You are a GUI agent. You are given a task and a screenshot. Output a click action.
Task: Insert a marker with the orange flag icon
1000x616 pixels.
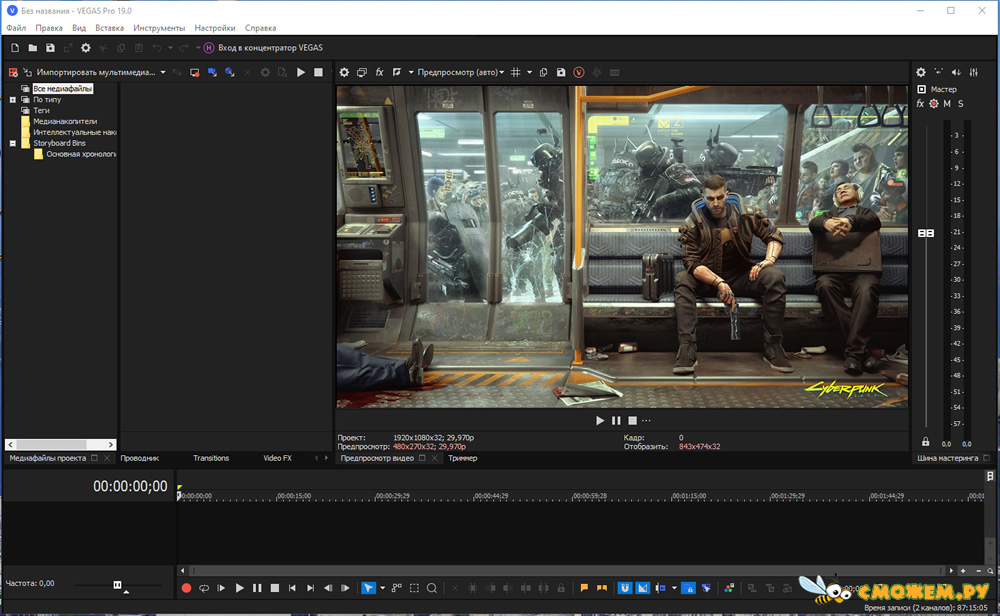click(x=584, y=588)
